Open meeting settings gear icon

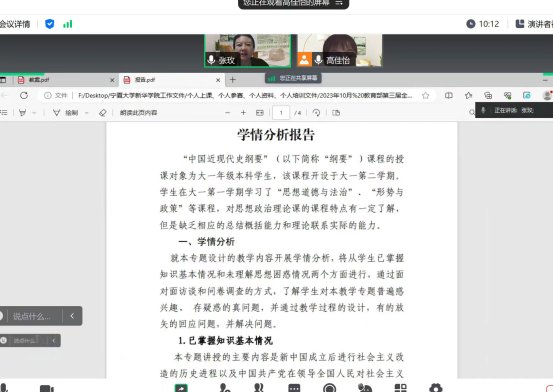coord(436,388)
